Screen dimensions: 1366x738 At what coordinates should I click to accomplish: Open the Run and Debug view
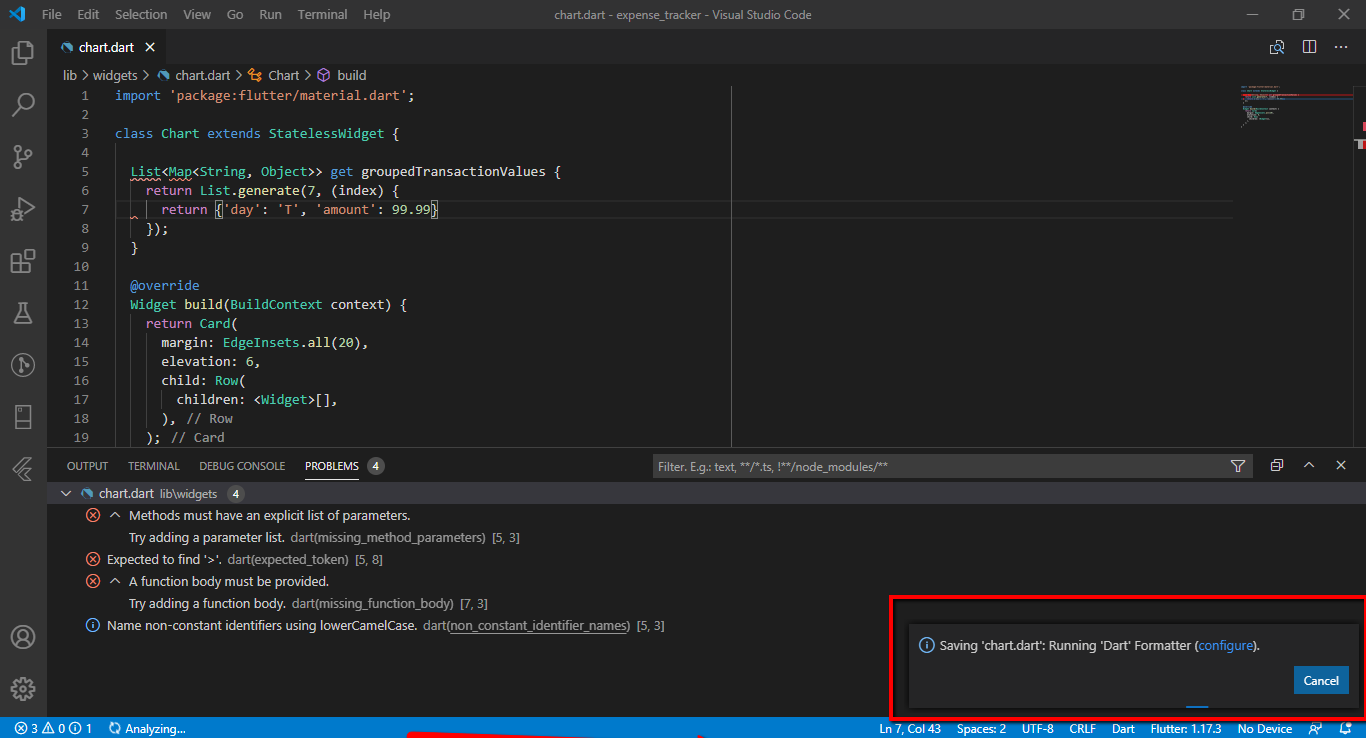[x=22, y=208]
